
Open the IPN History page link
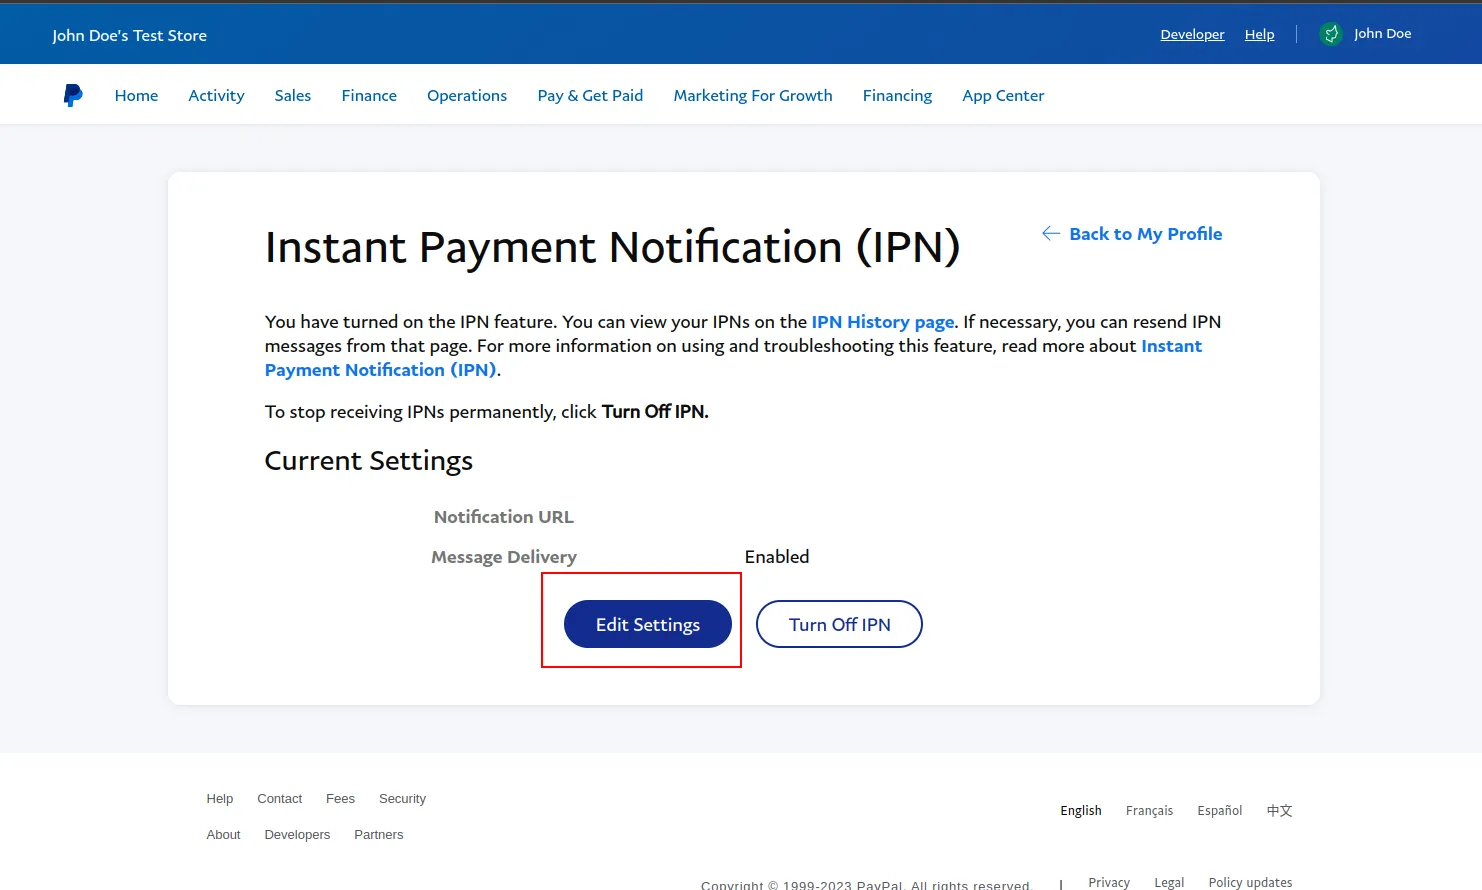coord(882,321)
